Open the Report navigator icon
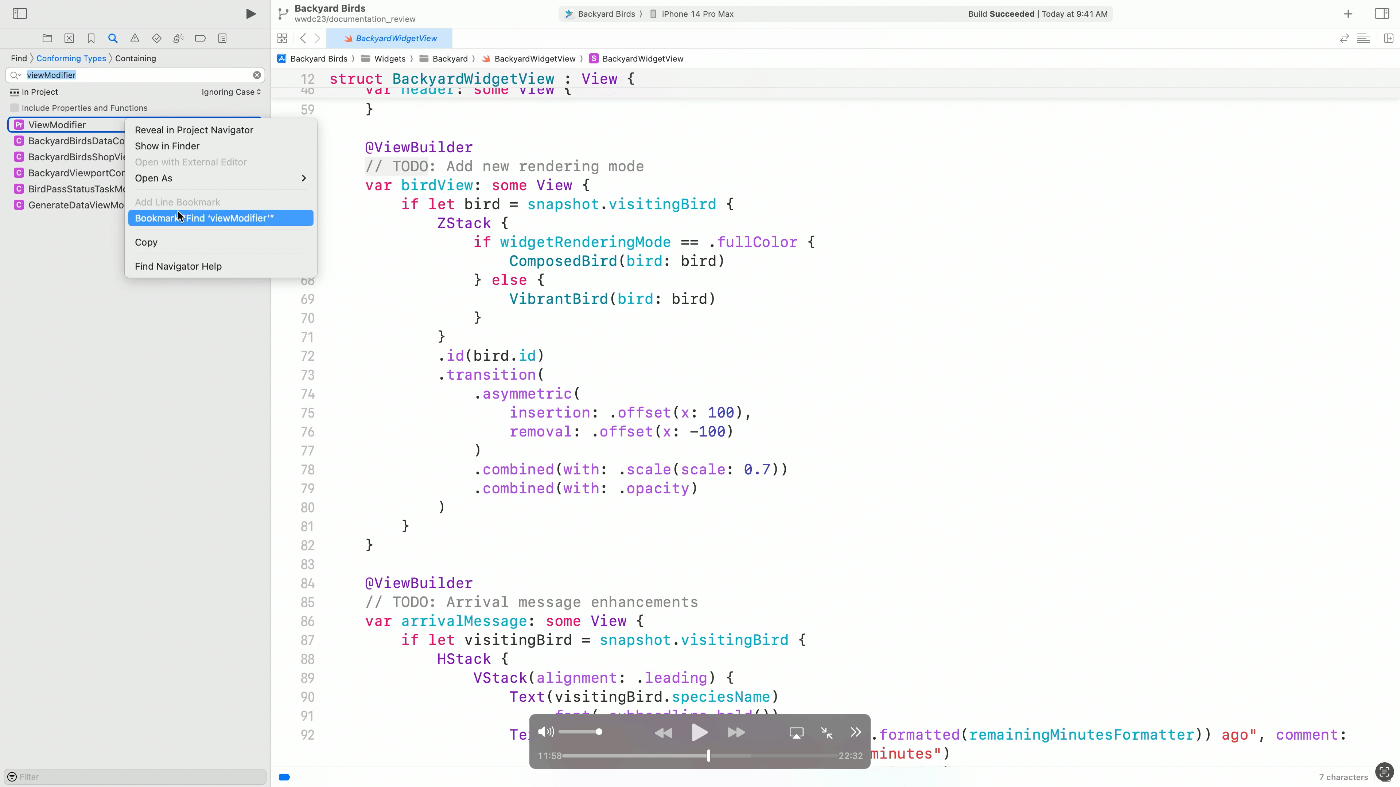 pyautogui.click(x=222, y=38)
